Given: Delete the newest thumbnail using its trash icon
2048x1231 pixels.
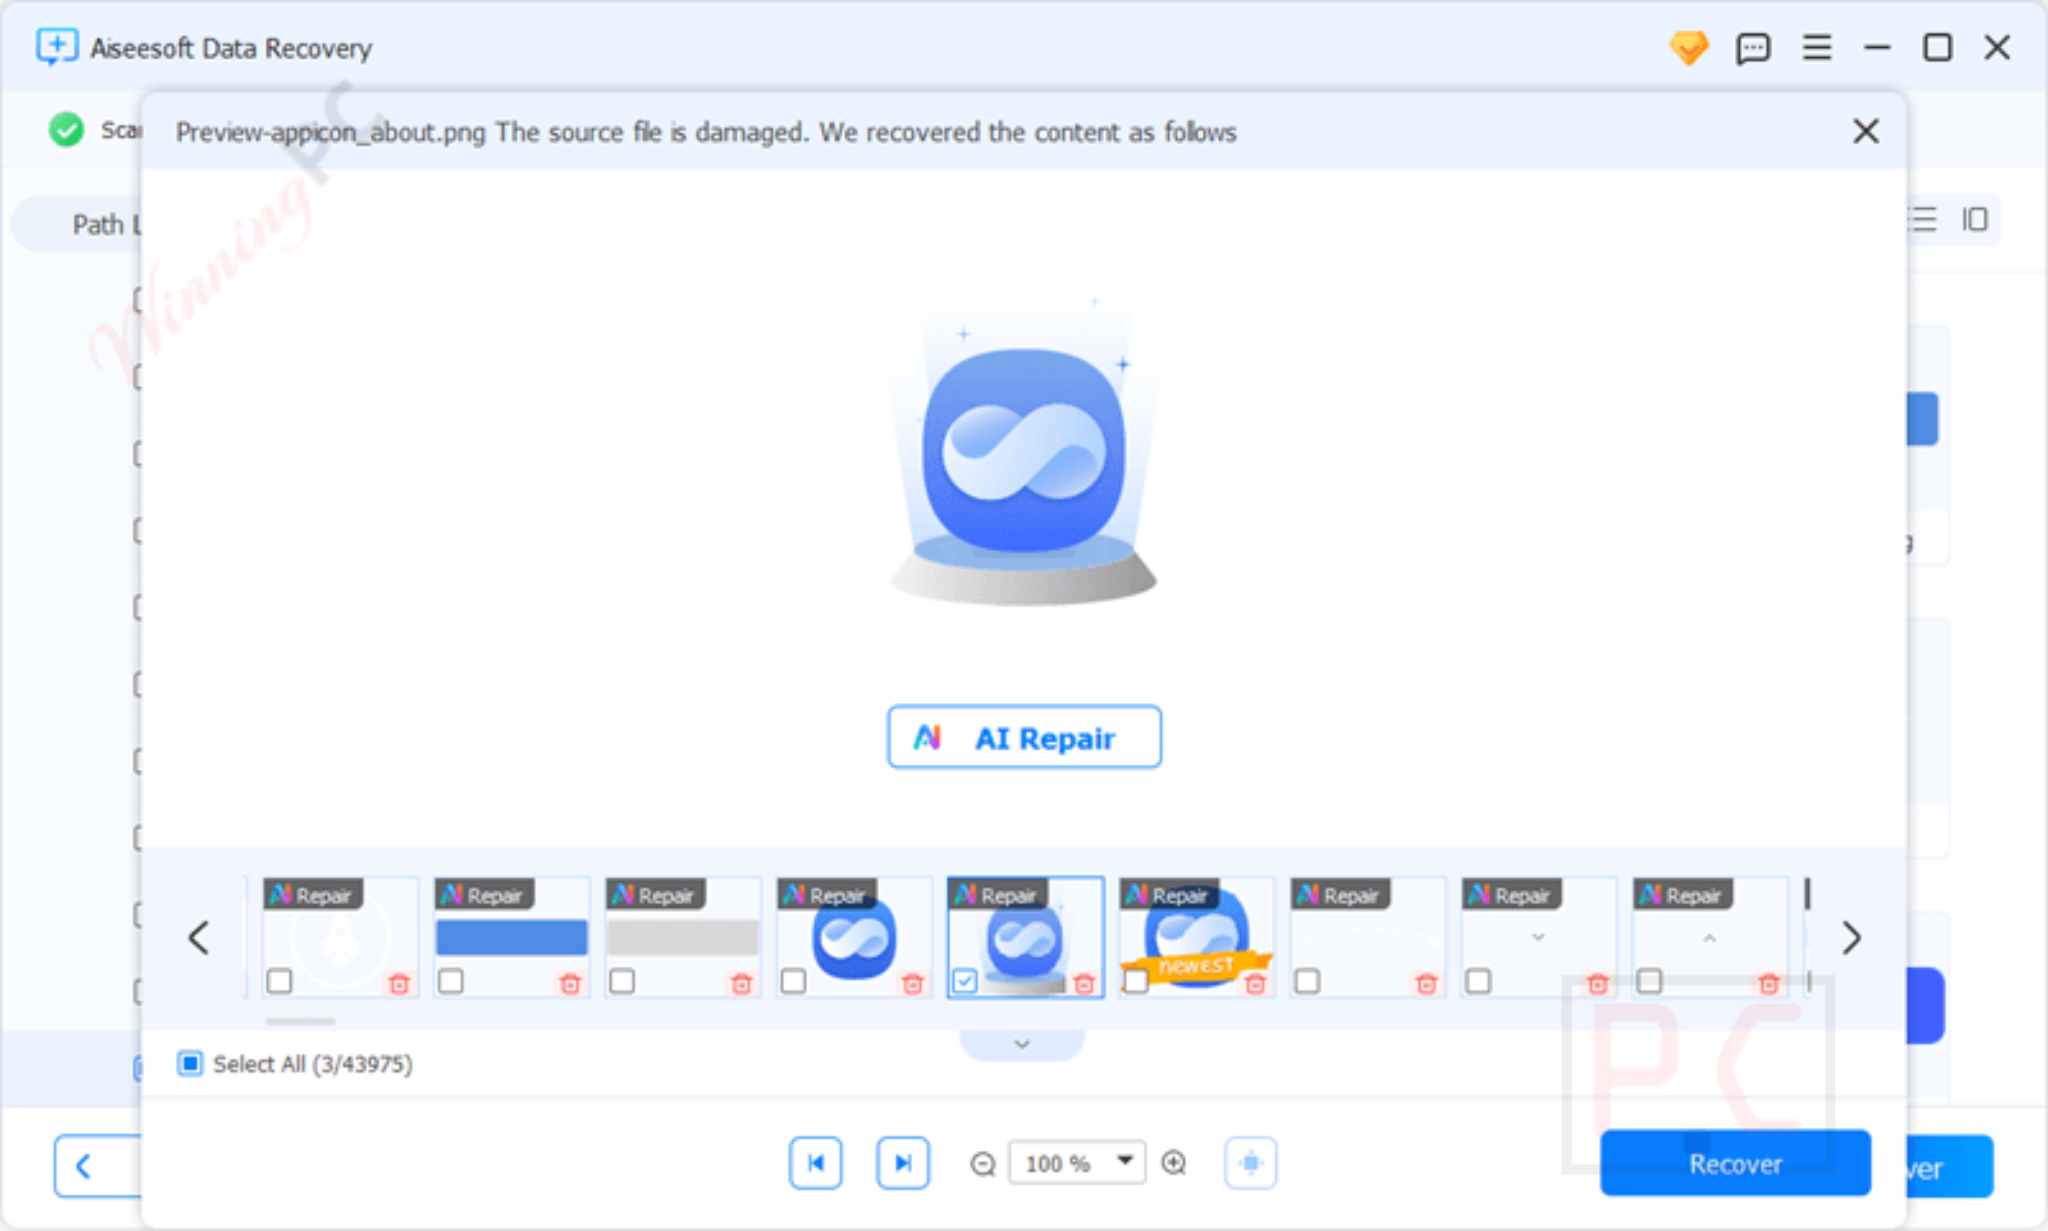Looking at the screenshot, I should coord(1255,985).
